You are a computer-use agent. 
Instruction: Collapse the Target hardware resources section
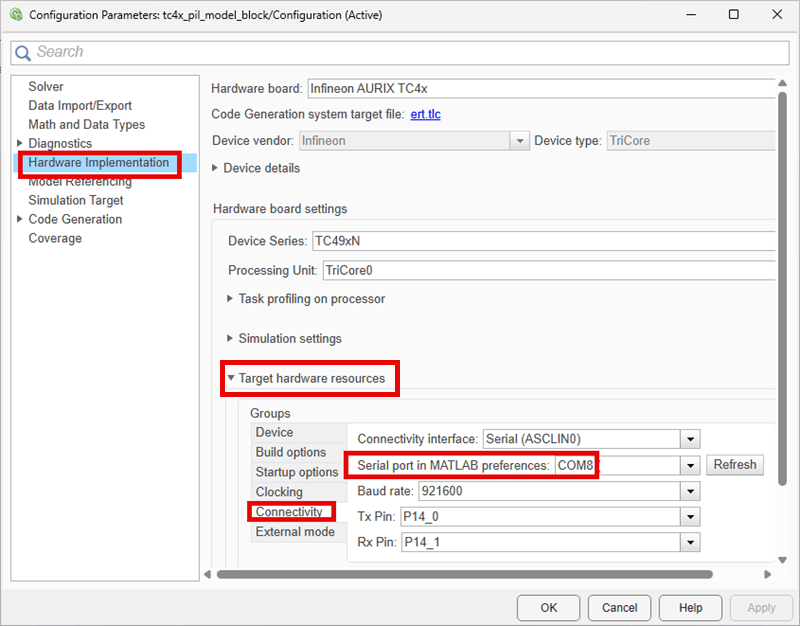coord(231,378)
